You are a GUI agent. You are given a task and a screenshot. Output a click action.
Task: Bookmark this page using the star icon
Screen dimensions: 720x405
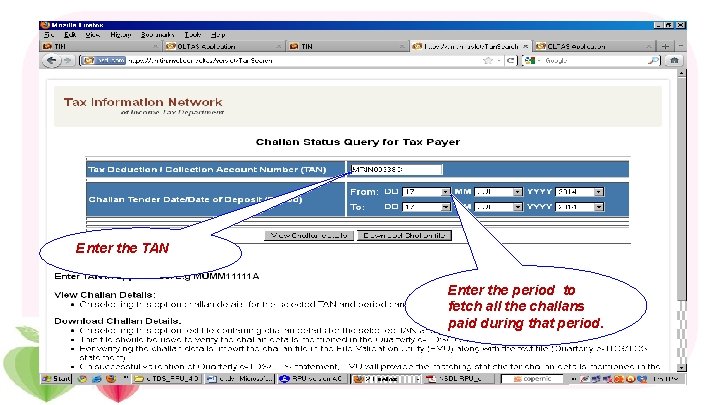coord(488,60)
